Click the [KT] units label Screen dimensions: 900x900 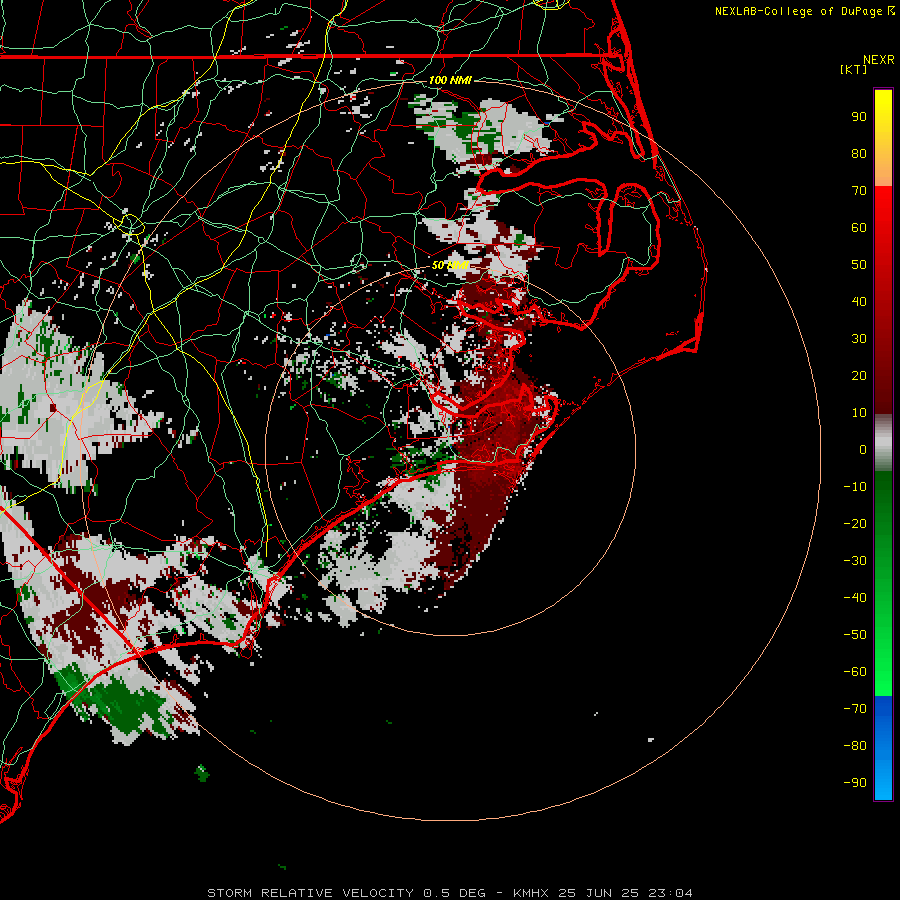[x=854, y=69]
